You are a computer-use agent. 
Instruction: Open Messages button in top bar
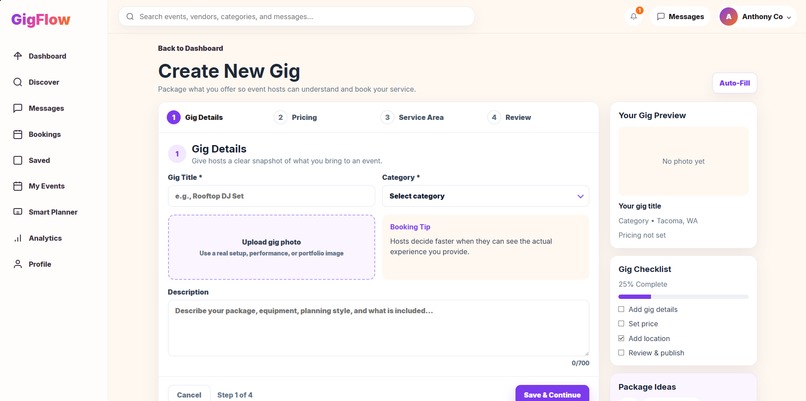(x=680, y=16)
